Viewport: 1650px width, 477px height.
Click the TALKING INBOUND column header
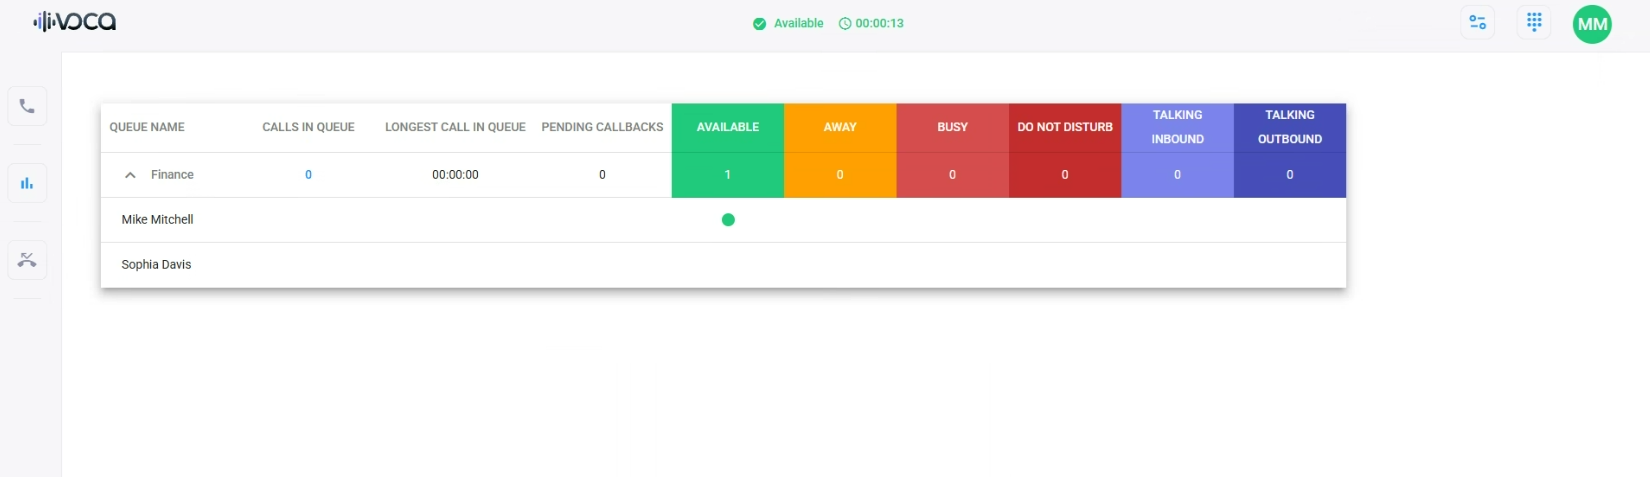click(1177, 127)
